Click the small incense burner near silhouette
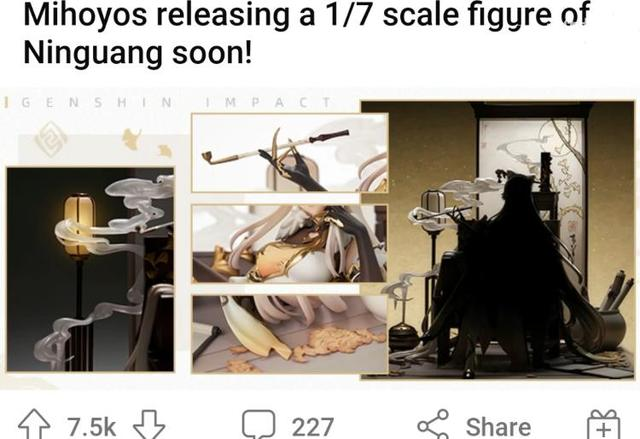Screen dimensions: 640x439 point(403,337)
